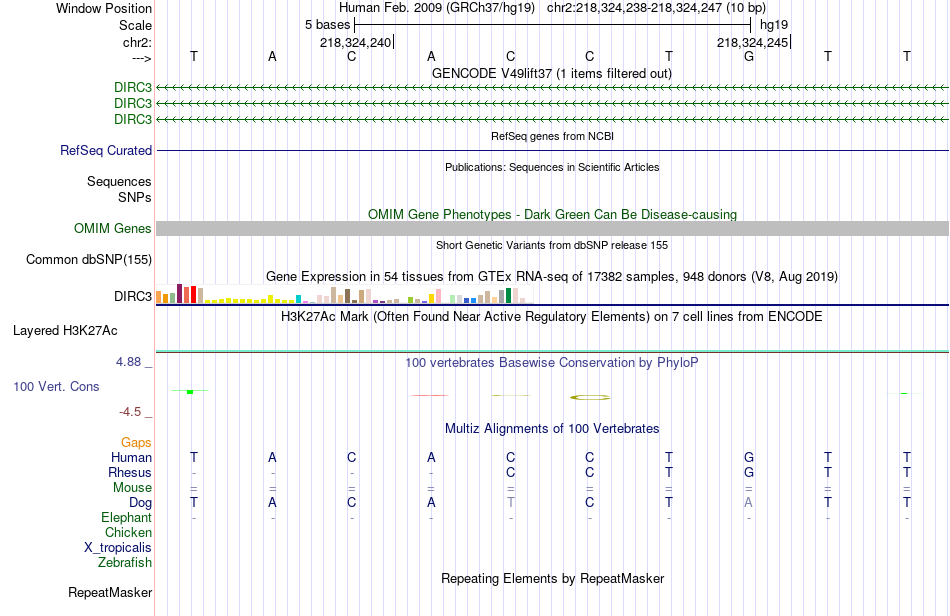Select the 'Chicken' species row label
The image size is (950, 616).
coord(128,532)
